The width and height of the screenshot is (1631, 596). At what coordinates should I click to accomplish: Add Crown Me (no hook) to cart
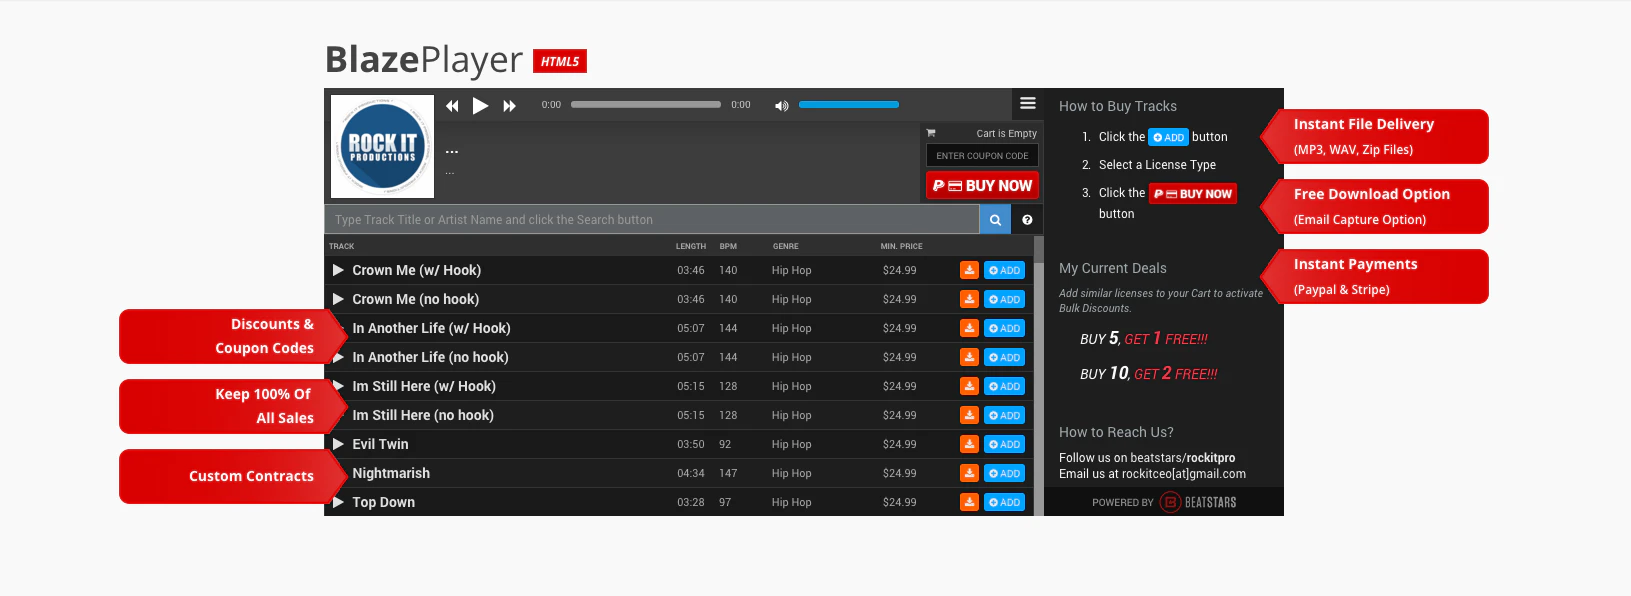point(1004,299)
